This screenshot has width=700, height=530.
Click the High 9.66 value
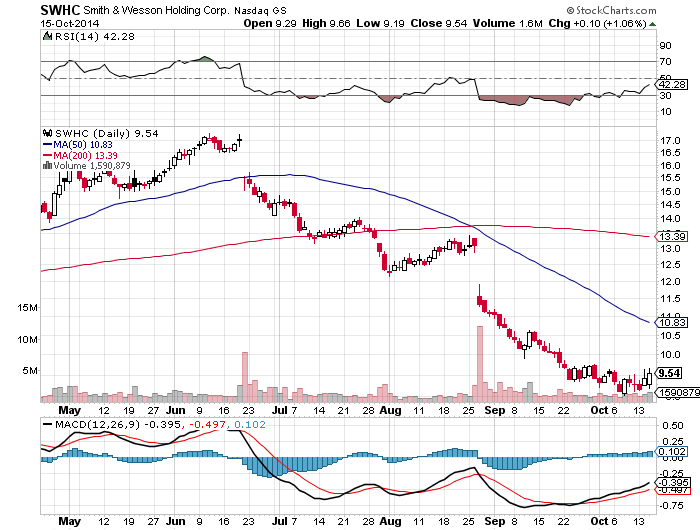(326, 23)
